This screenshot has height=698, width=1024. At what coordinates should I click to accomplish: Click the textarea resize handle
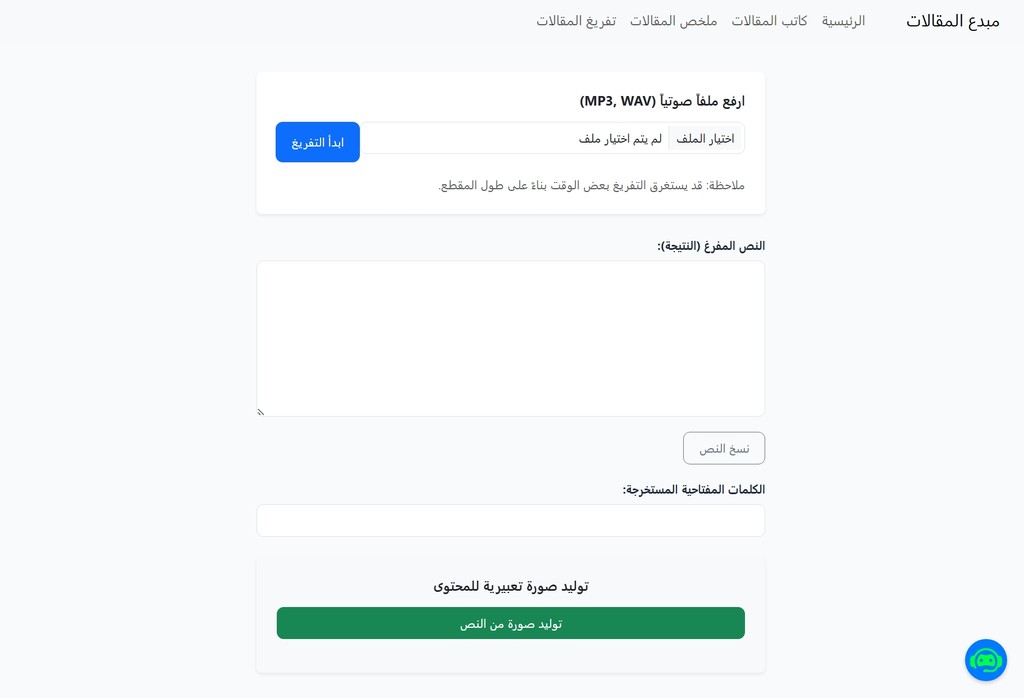[x=261, y=411]
